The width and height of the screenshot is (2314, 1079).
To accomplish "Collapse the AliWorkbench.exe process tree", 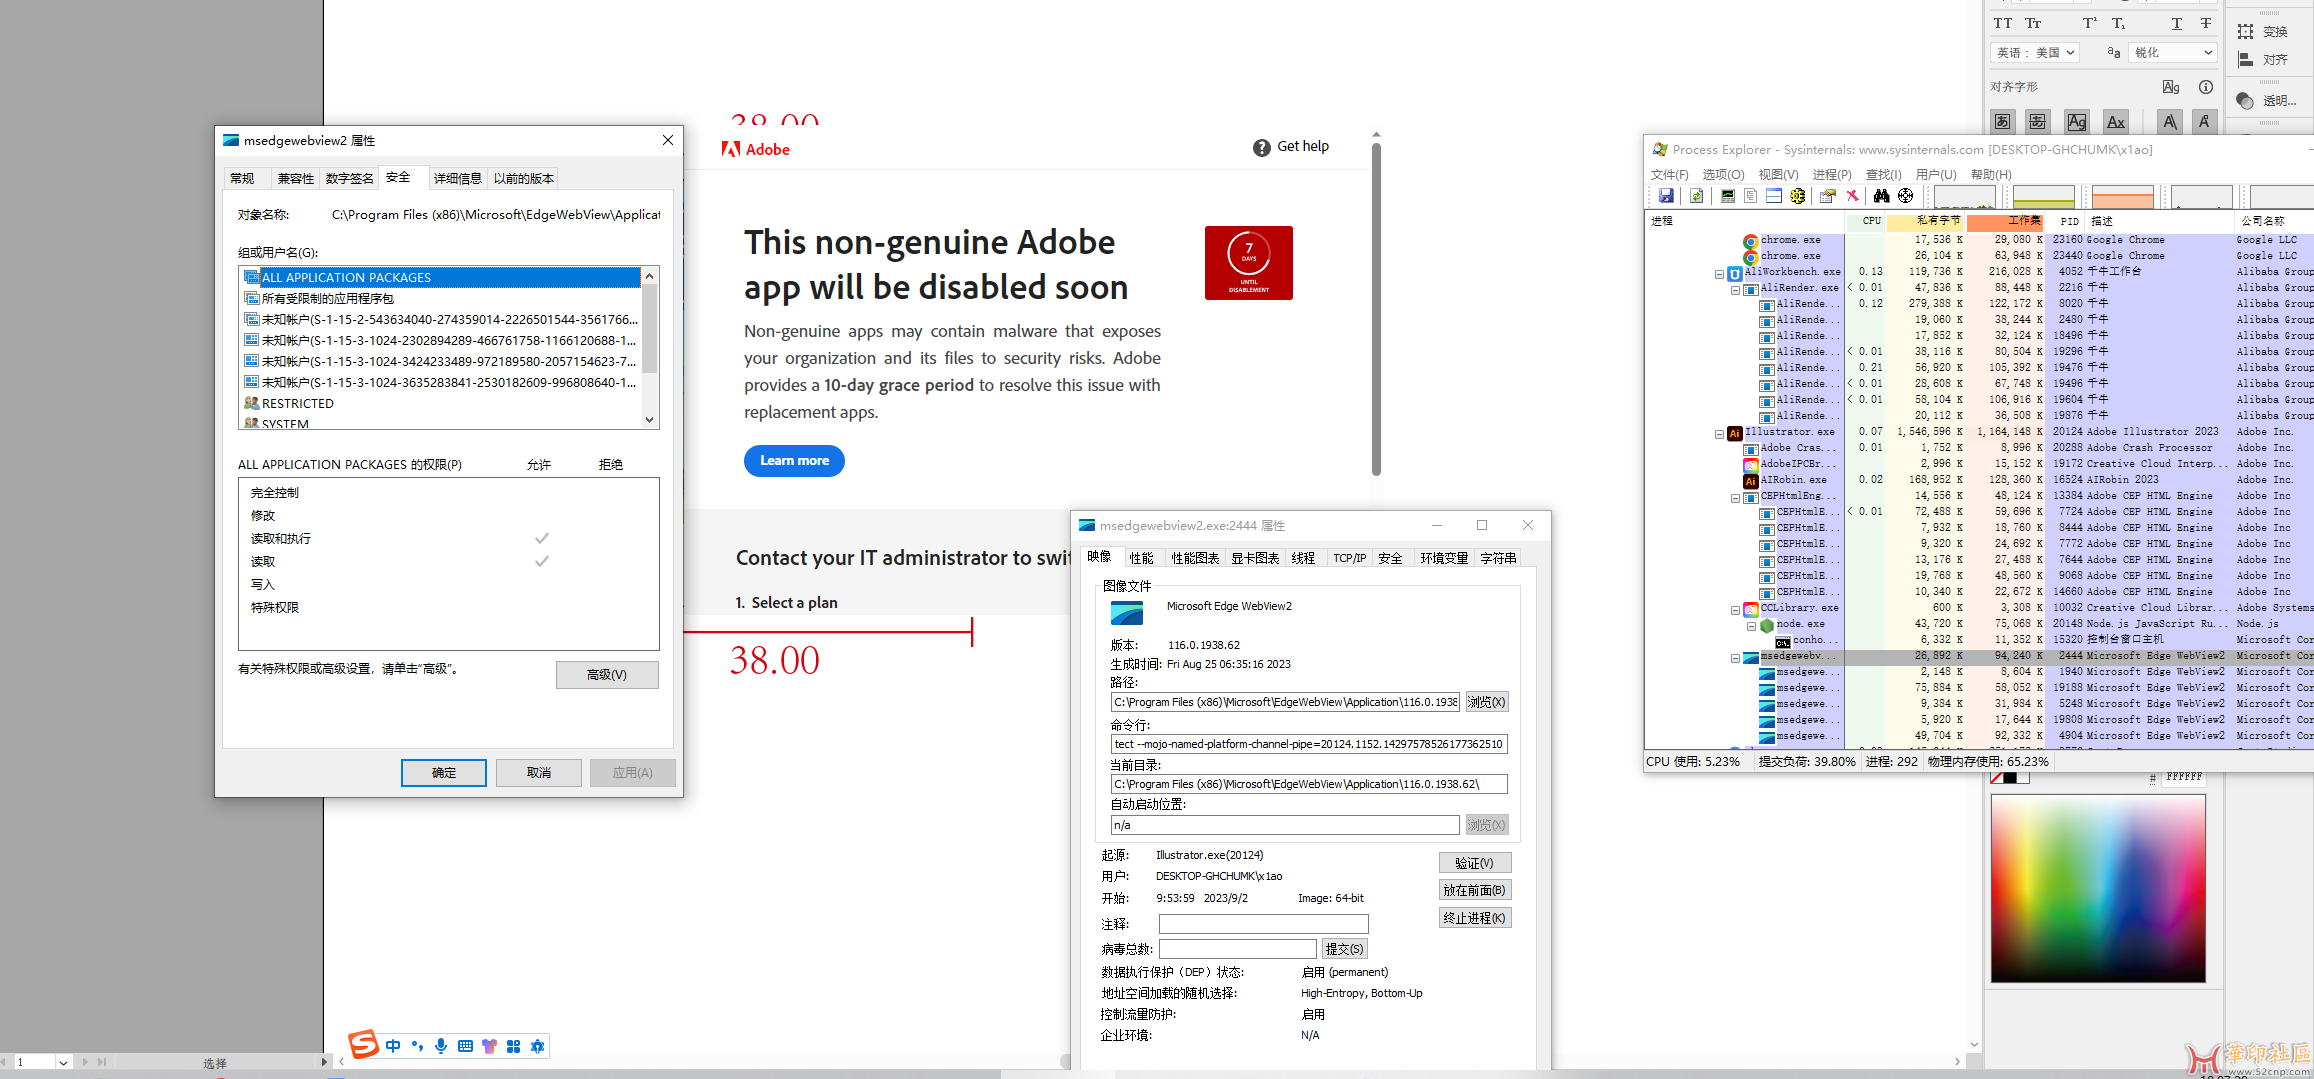I will (x=1720, y=273).
